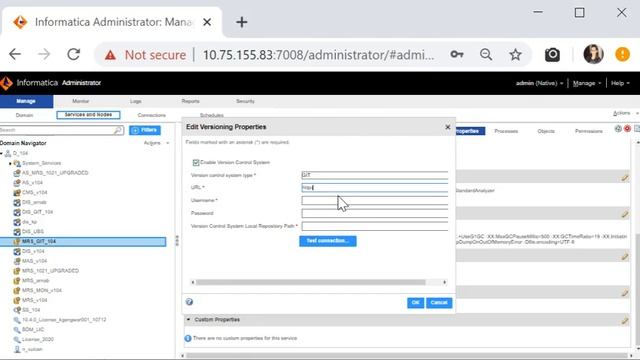Switch to the Reports tab
Viewport: 640px width, 360px height.
[x=190, y=101]
